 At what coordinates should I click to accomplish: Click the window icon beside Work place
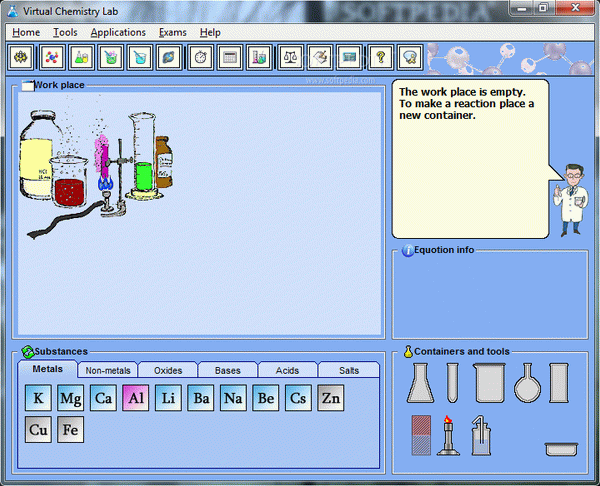[x=28, y=85]
